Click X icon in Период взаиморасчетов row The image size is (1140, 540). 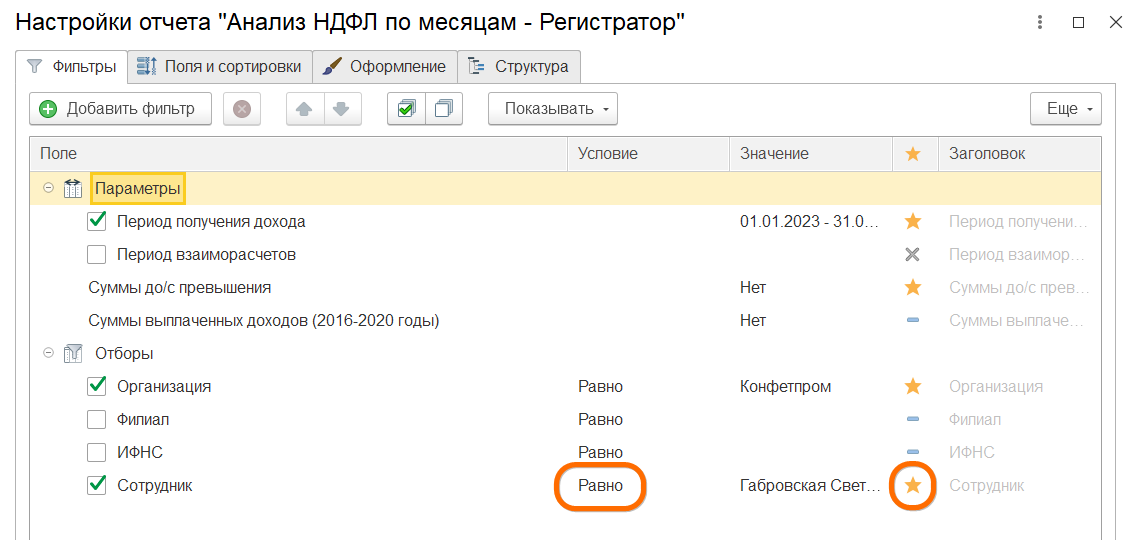click(912, 254)
